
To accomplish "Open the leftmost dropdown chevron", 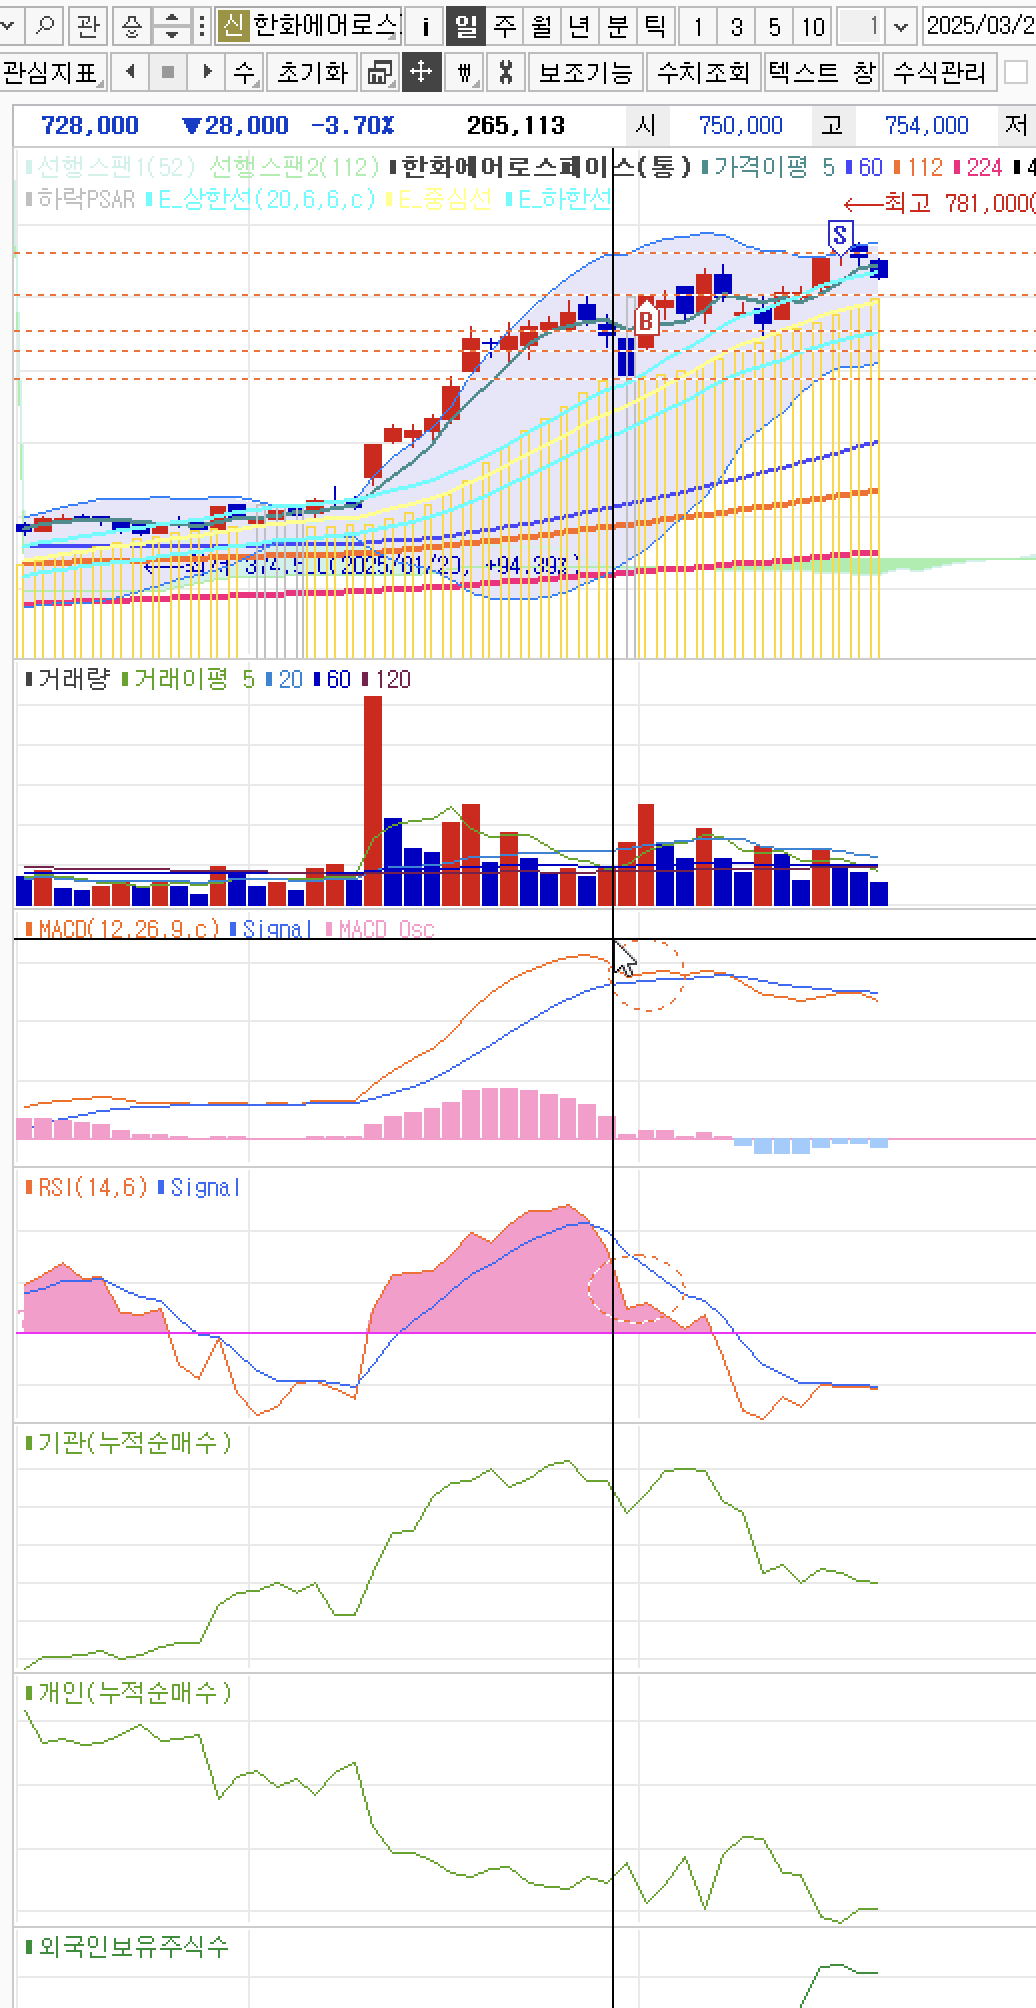I will pos(8,25).
